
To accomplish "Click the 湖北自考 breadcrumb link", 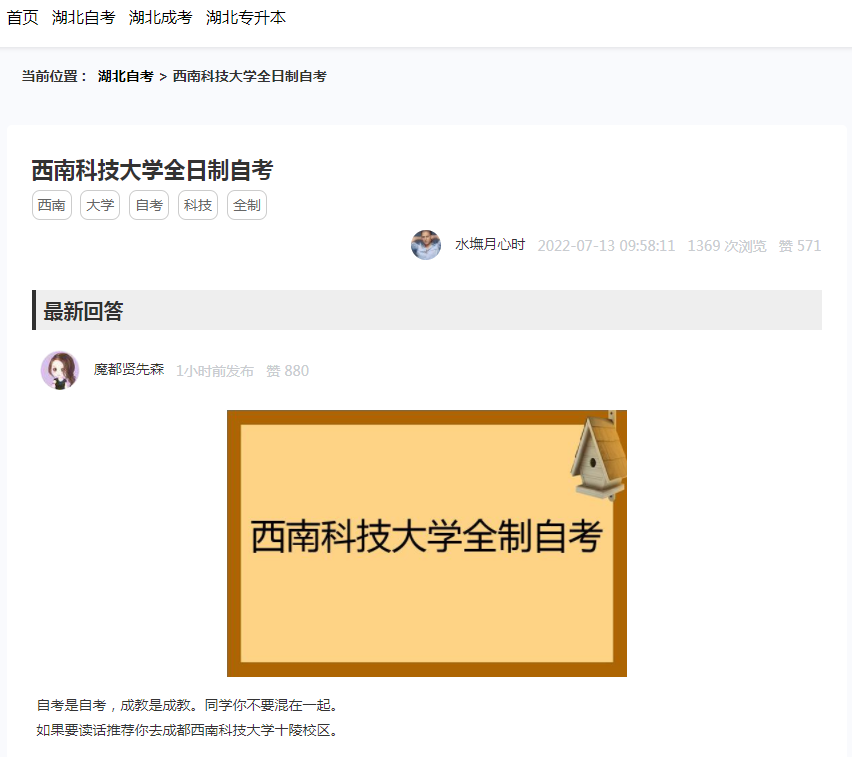I will (126, 76).
